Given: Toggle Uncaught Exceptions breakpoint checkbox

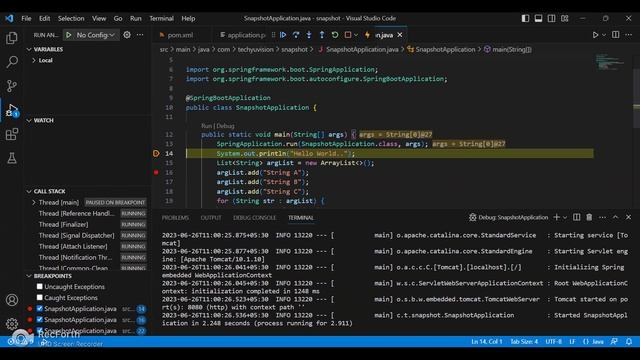Looking at the screenshot, I should click(40, 287).
